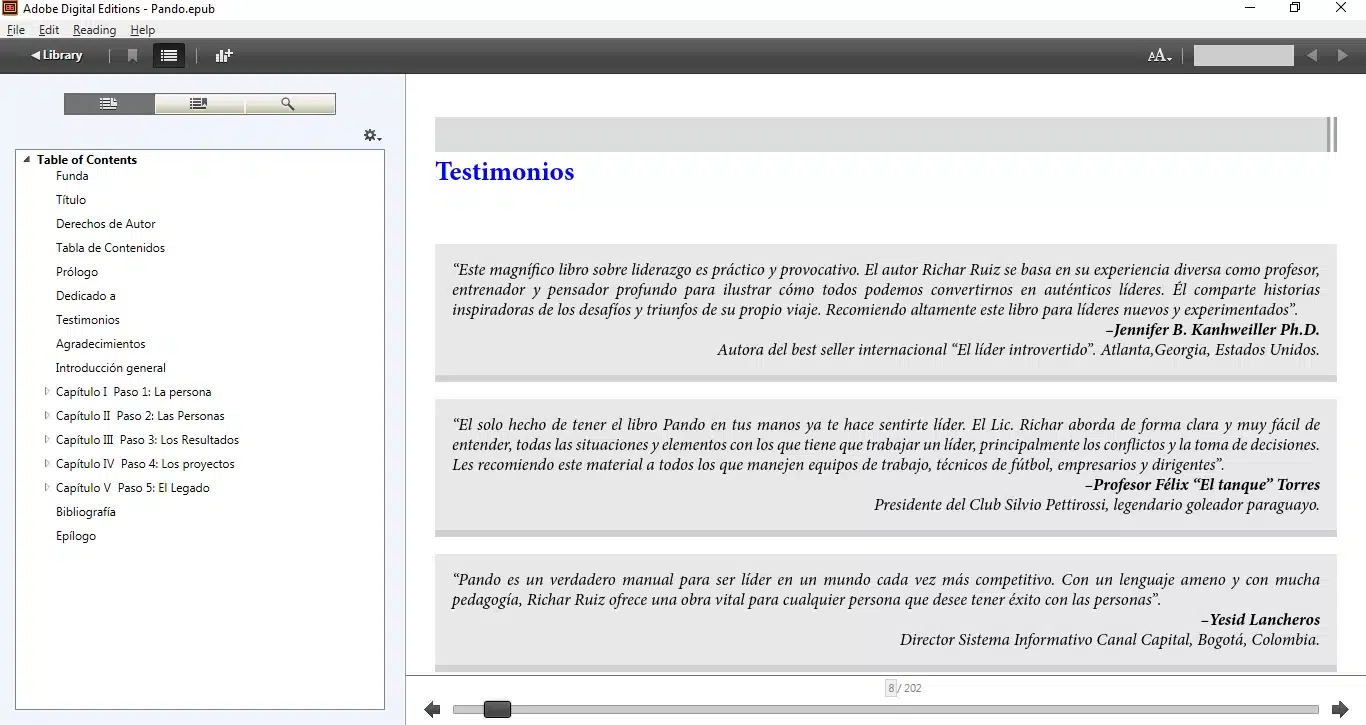Viewport: 1366px width, 725px height.
Task: Open the Help menu
Action: 142,30
